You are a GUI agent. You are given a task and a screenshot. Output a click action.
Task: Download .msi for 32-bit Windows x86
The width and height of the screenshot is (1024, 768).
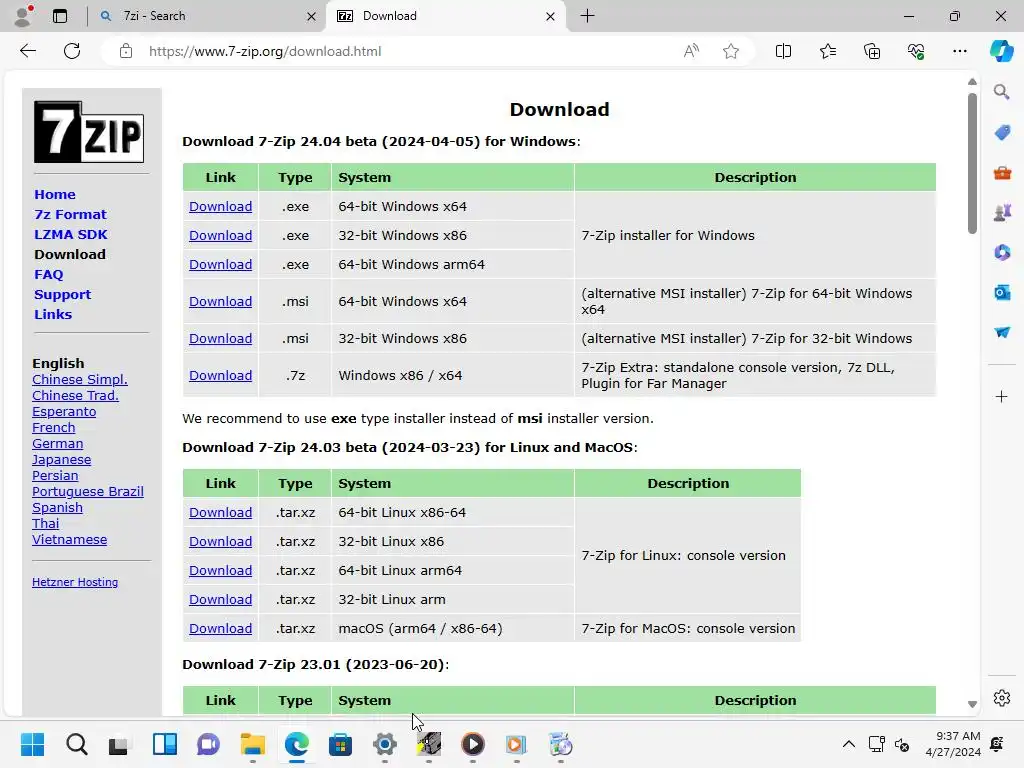point(221,338)
